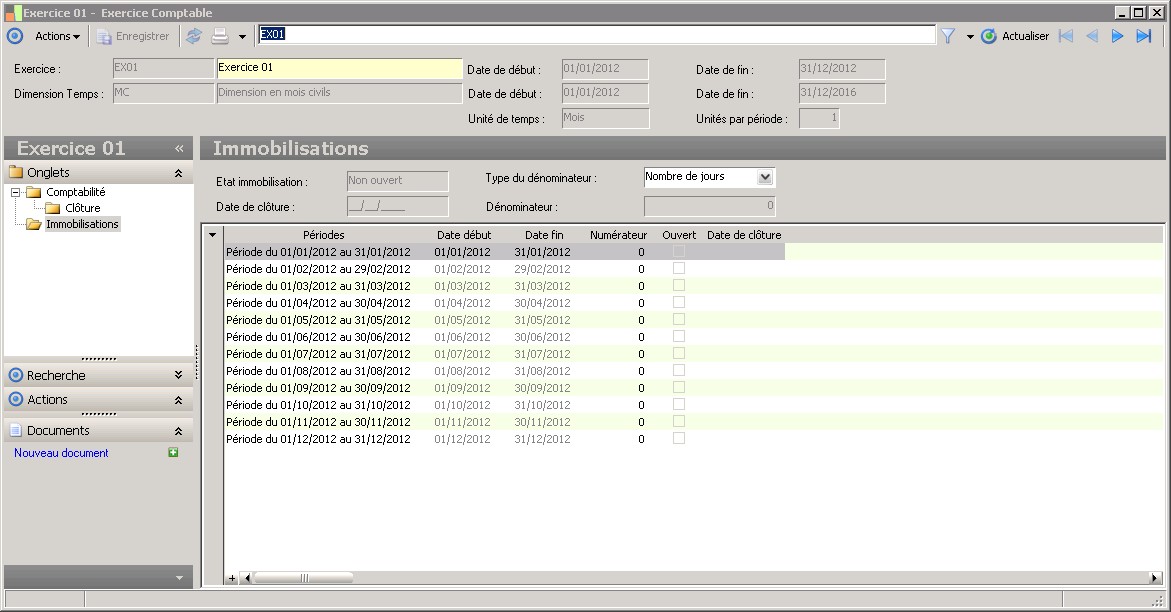This screenshot has width=1171, height=612.
Task: Click the filter funnel icon
Action: click(x=948, y=36)
